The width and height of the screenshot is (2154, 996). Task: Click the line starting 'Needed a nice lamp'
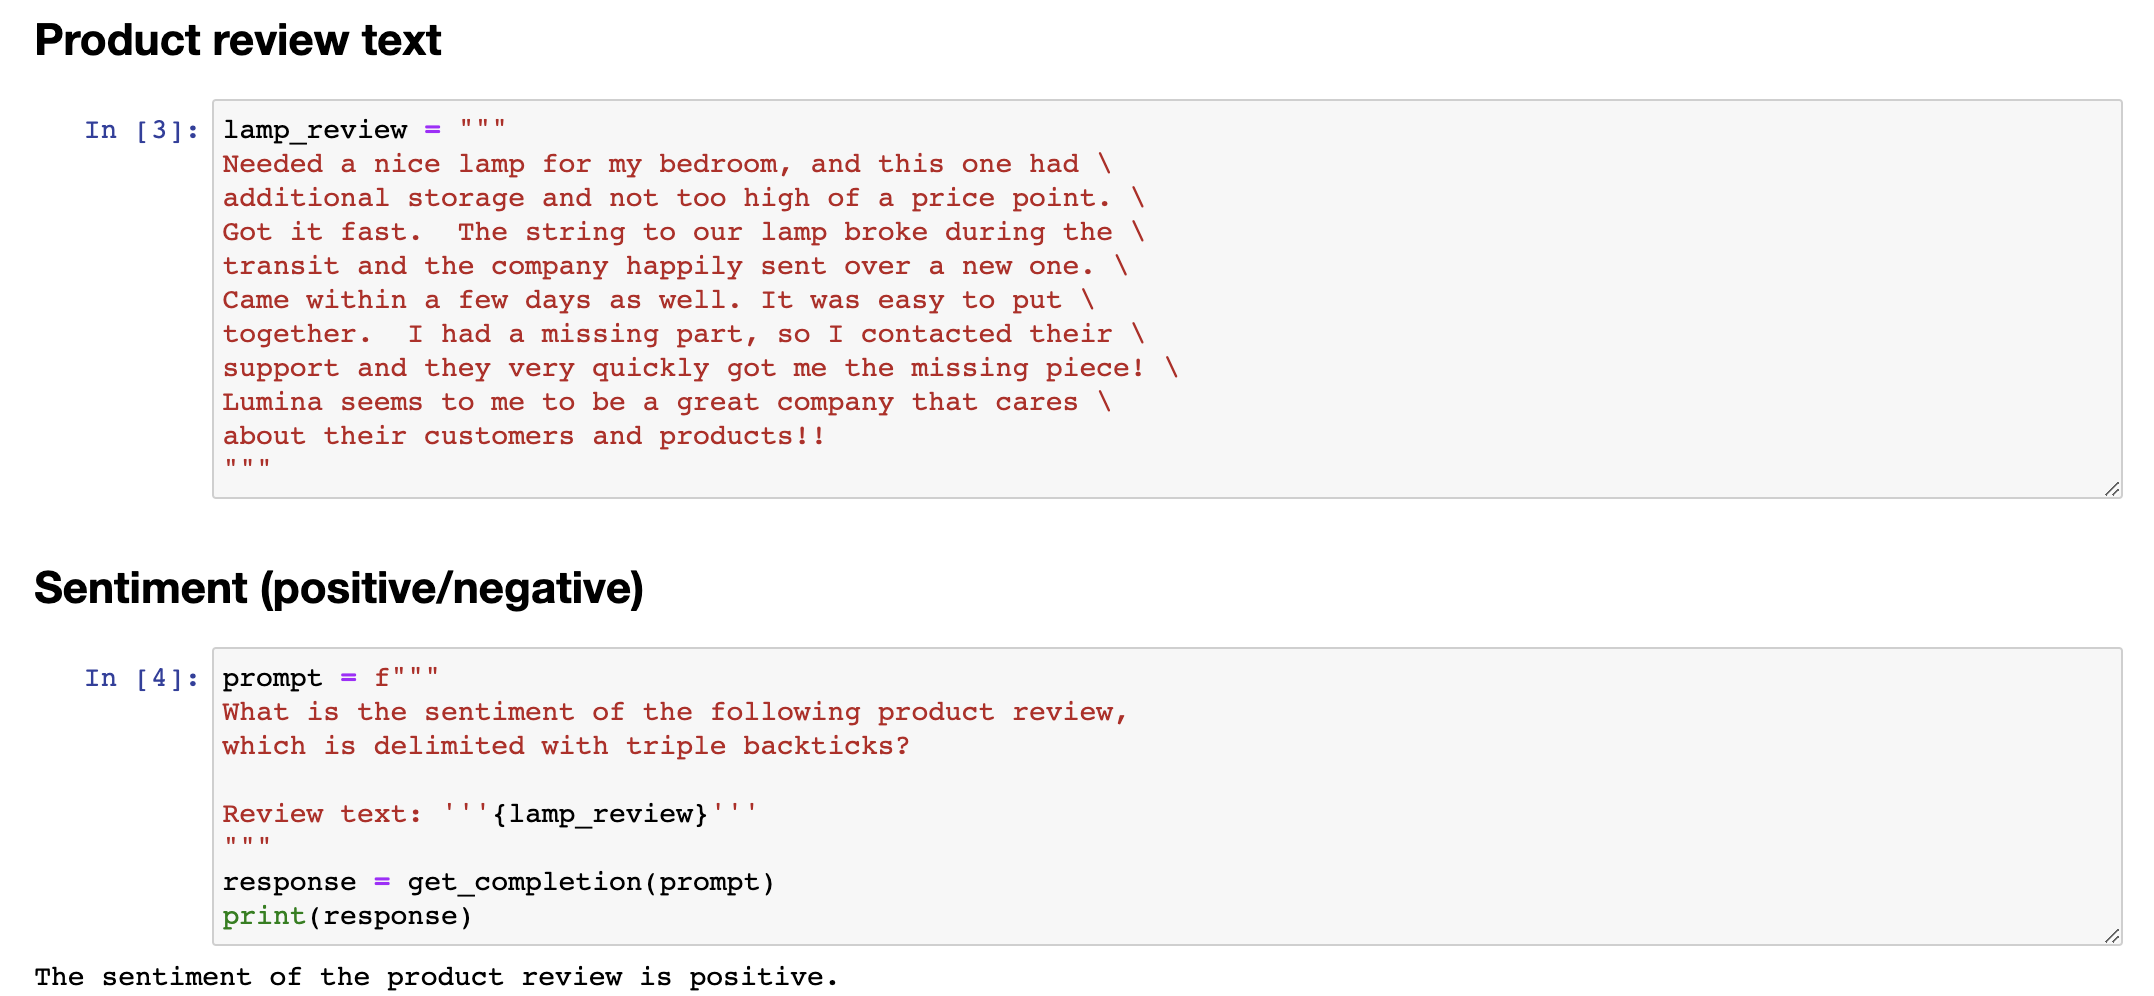[666, 164]
